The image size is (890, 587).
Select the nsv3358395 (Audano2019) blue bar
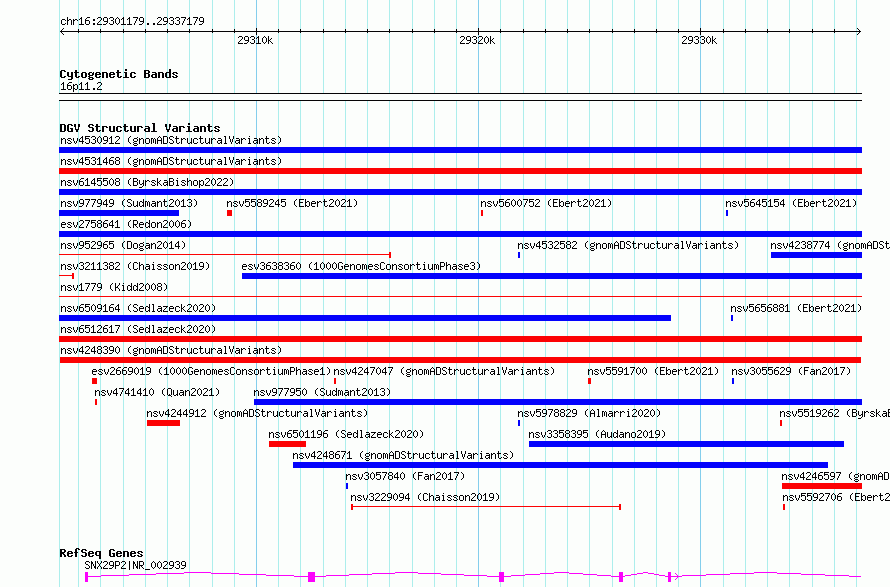686,444
